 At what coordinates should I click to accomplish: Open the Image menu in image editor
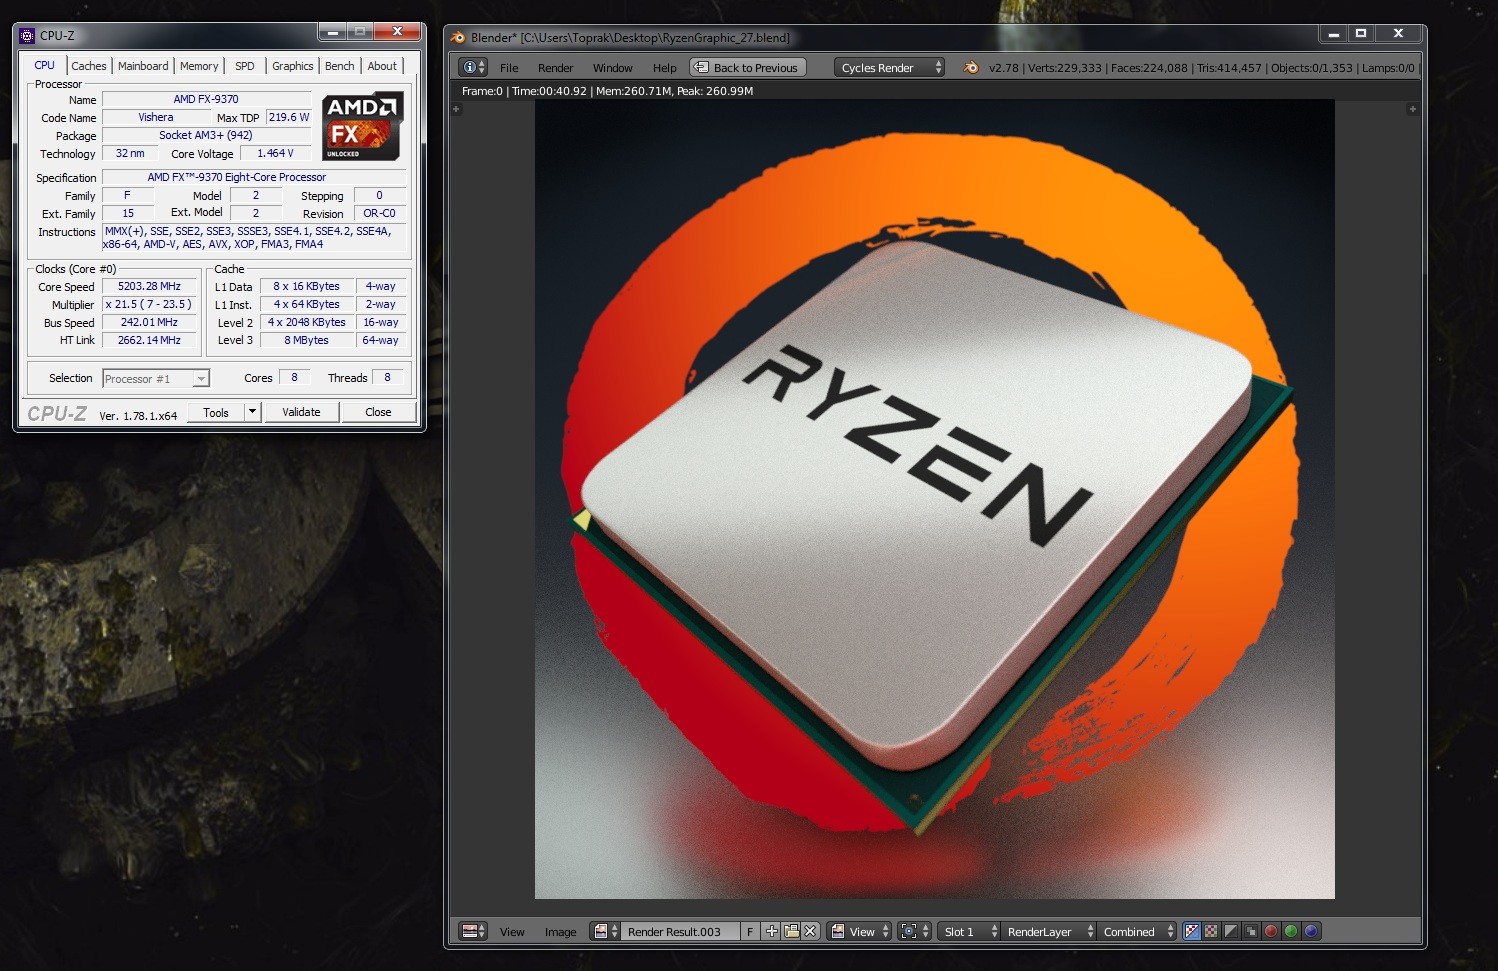560,932
